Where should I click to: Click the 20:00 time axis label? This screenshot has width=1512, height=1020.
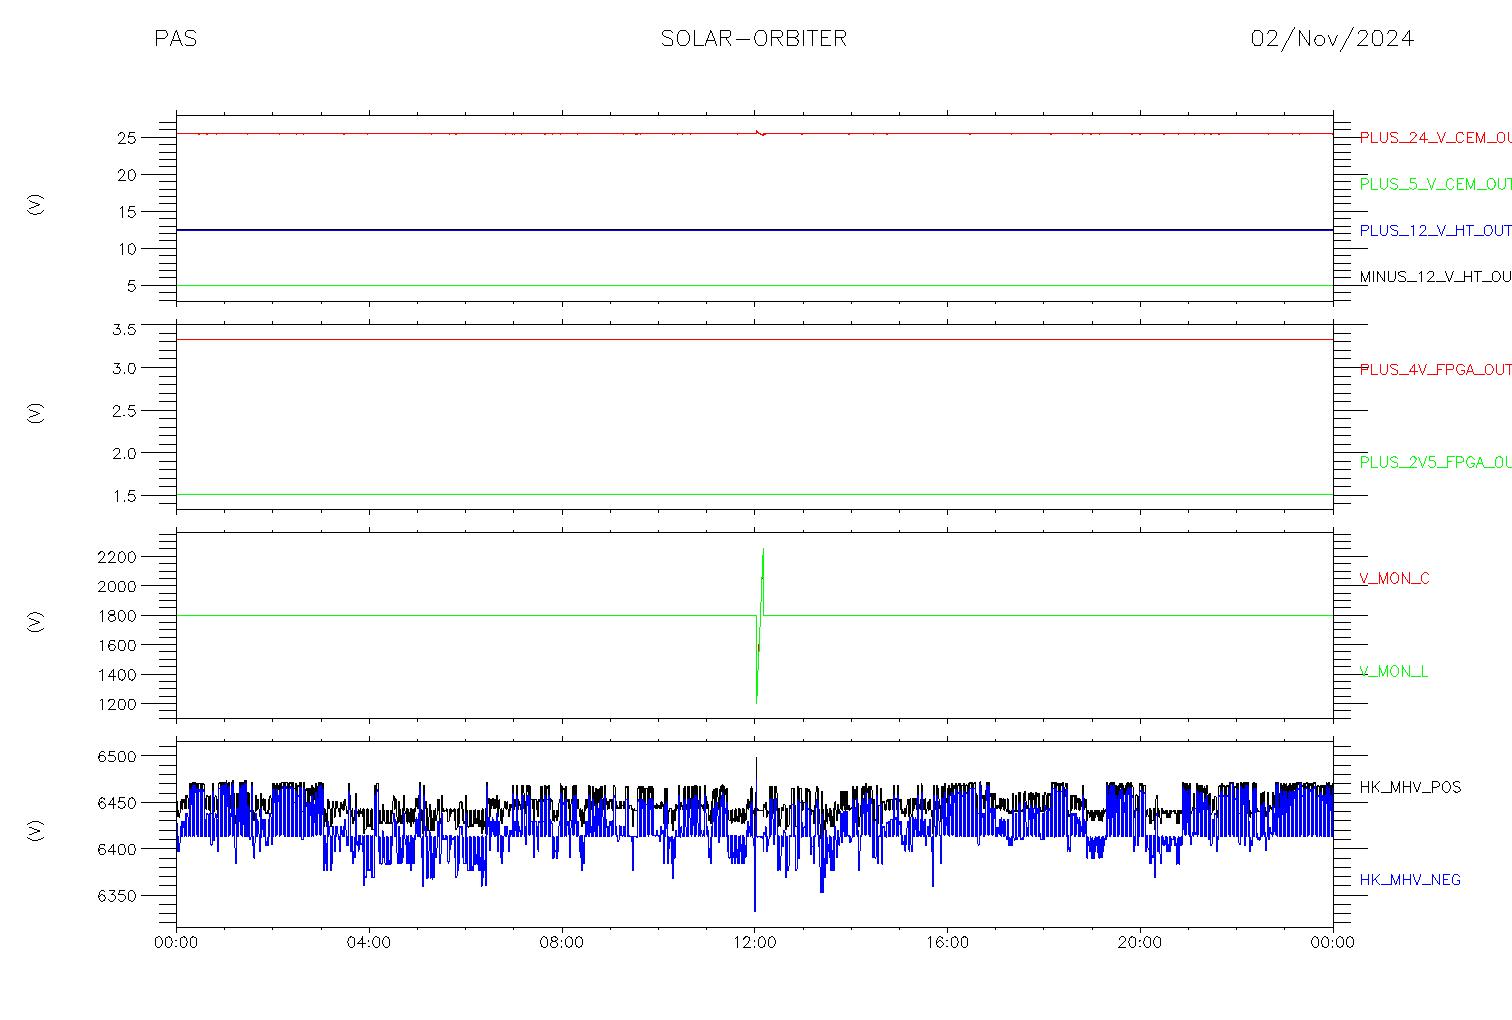(x=1140, y=942)
